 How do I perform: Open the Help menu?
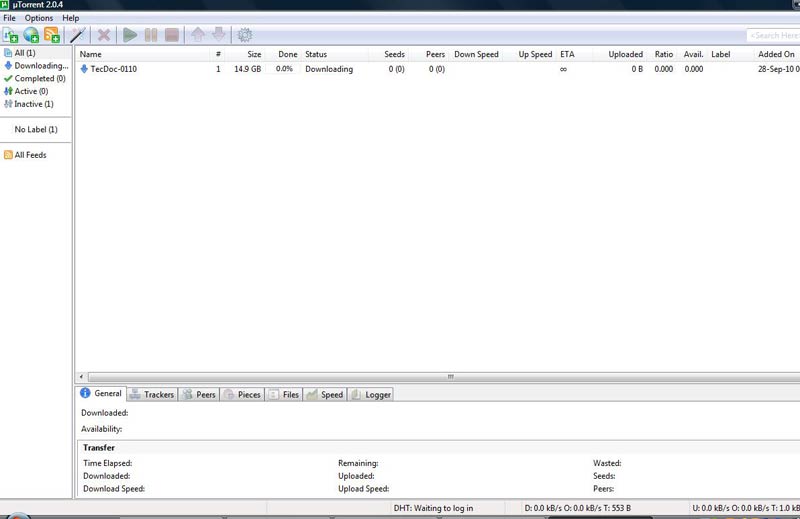click(x=70, y=18)
